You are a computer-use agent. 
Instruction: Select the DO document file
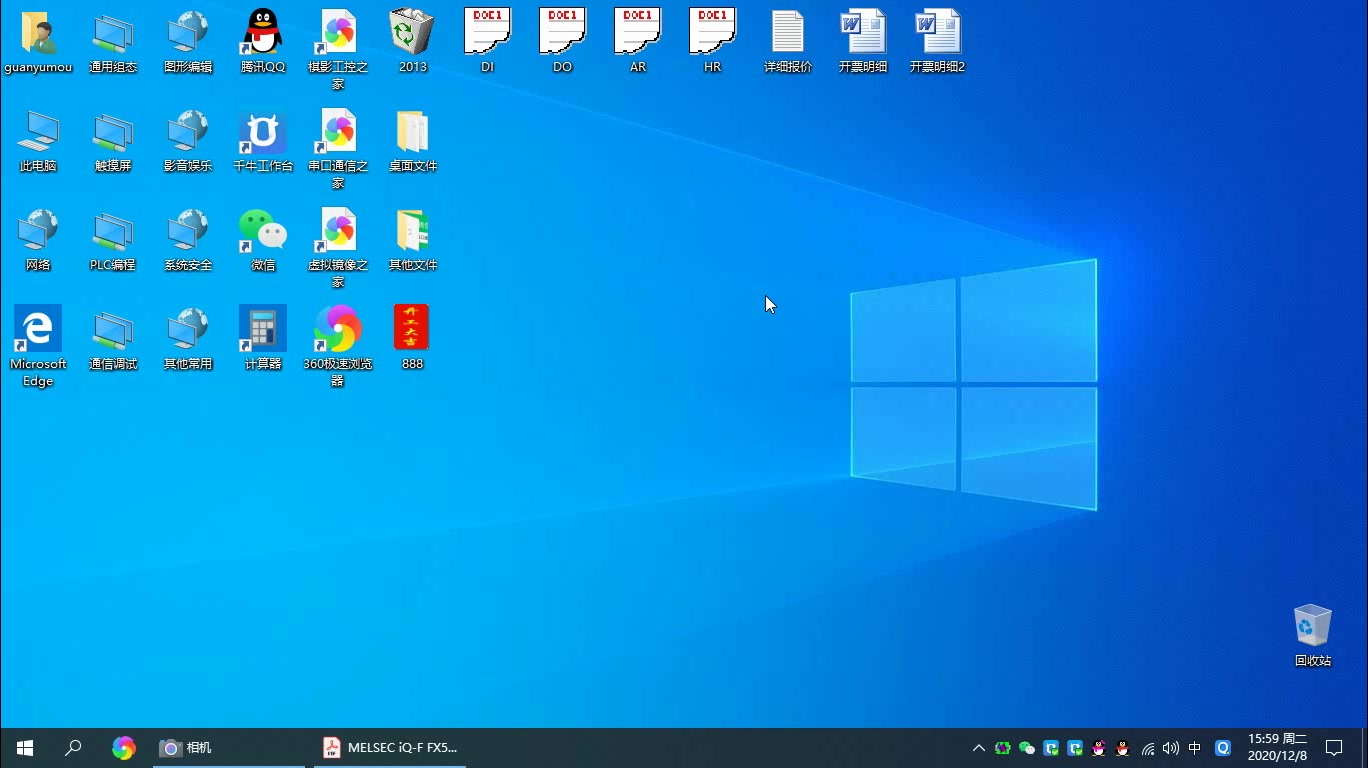pos(563,42)
